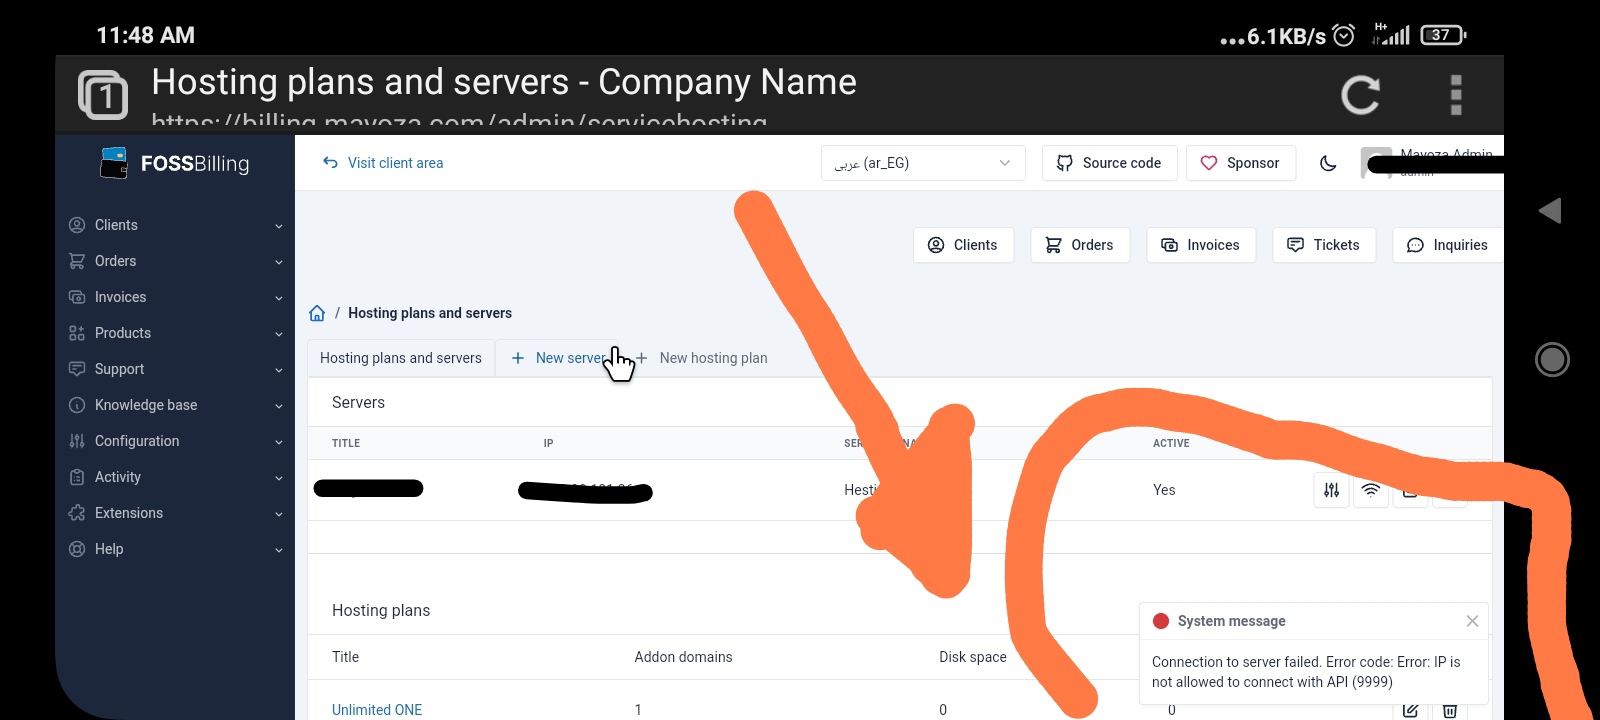Viewport: 1600px width, 720px height.
Task: Expand the Knowledge base sidebar menu
Action: [x=175, y=405]
